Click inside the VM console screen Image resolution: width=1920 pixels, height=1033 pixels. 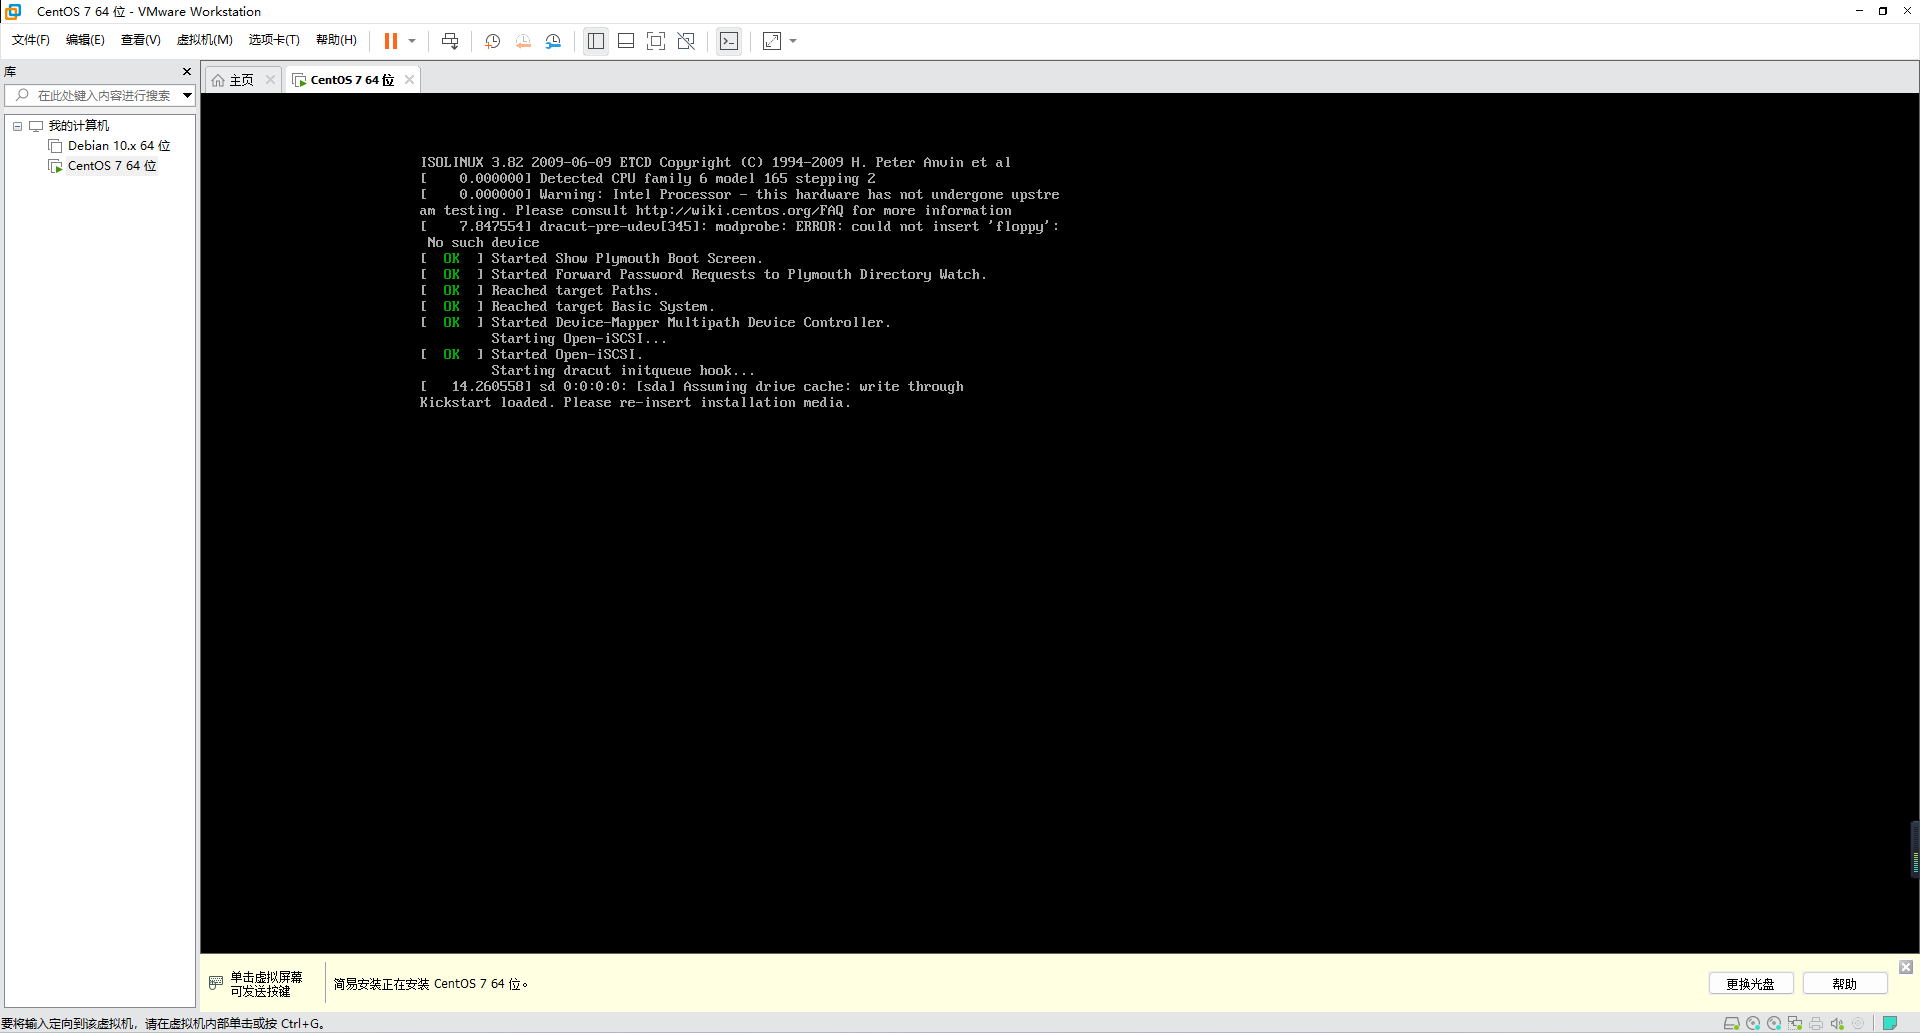click(1059, 523)
